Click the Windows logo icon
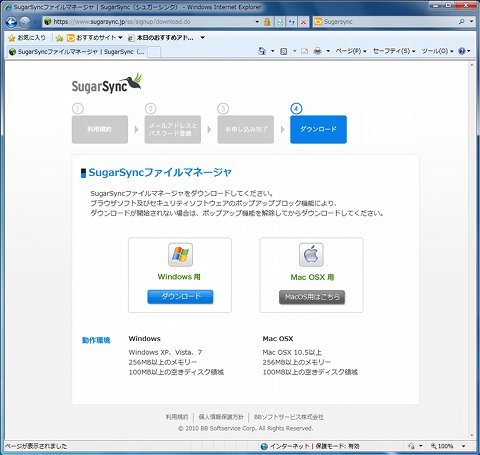Viewport: 480px width, 455px height. [x=180, y=255]
